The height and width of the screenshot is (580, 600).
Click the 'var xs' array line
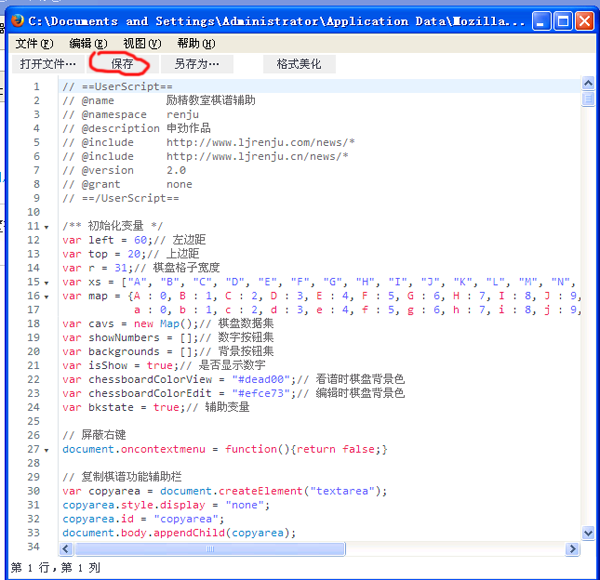[x=321, y=282]
